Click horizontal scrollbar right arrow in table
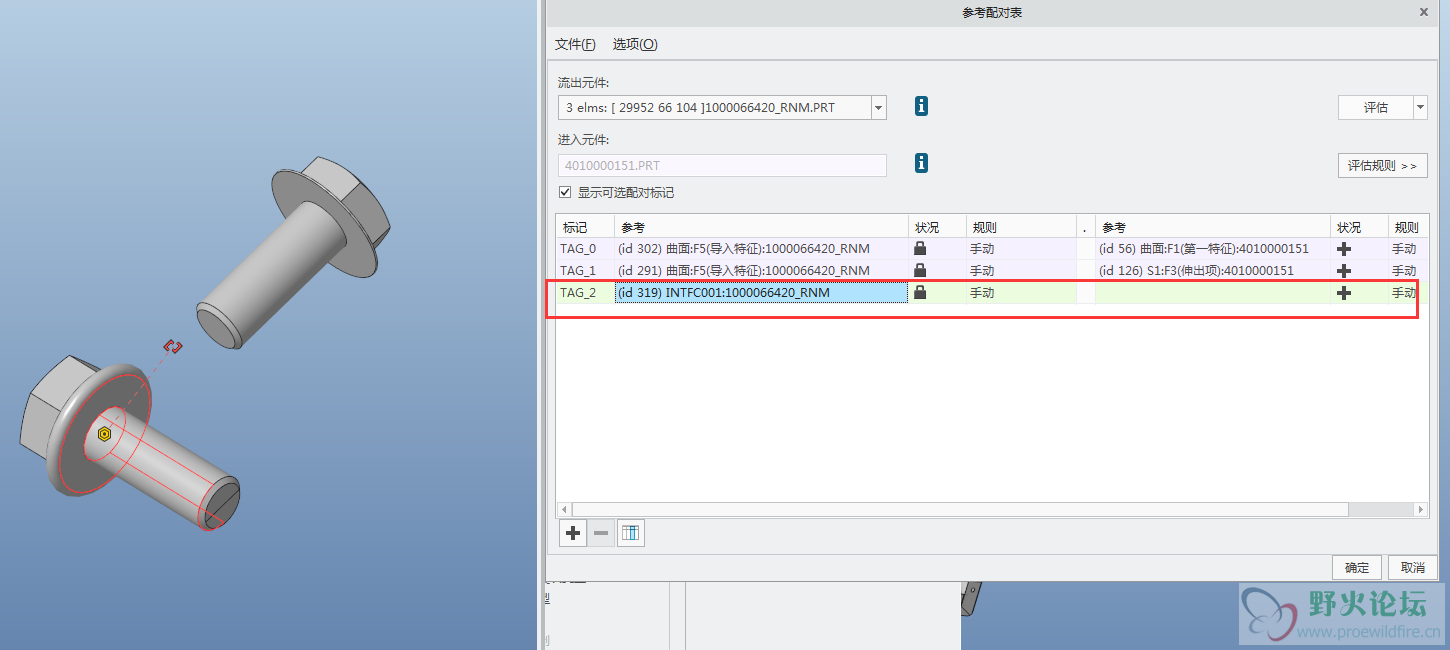The width and height of the screenshot is (1450, 650). click(1421, 510)
